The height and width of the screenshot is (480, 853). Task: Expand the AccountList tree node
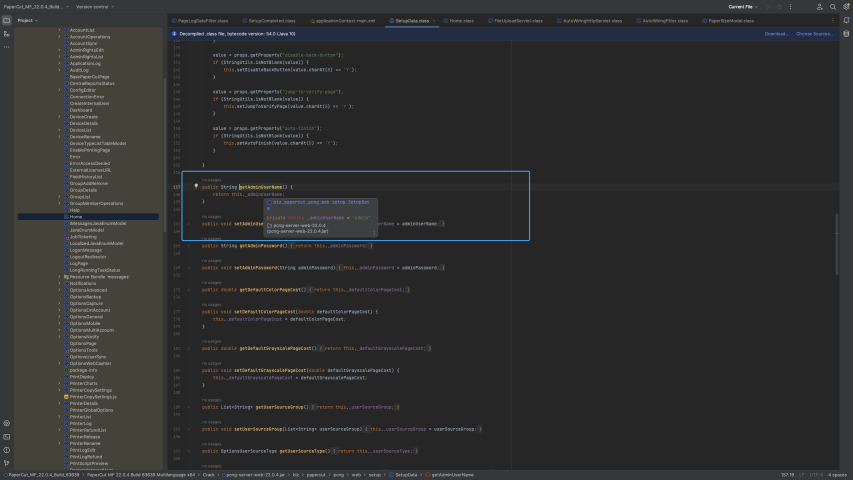pyautogui.click(x=59, y=30)
